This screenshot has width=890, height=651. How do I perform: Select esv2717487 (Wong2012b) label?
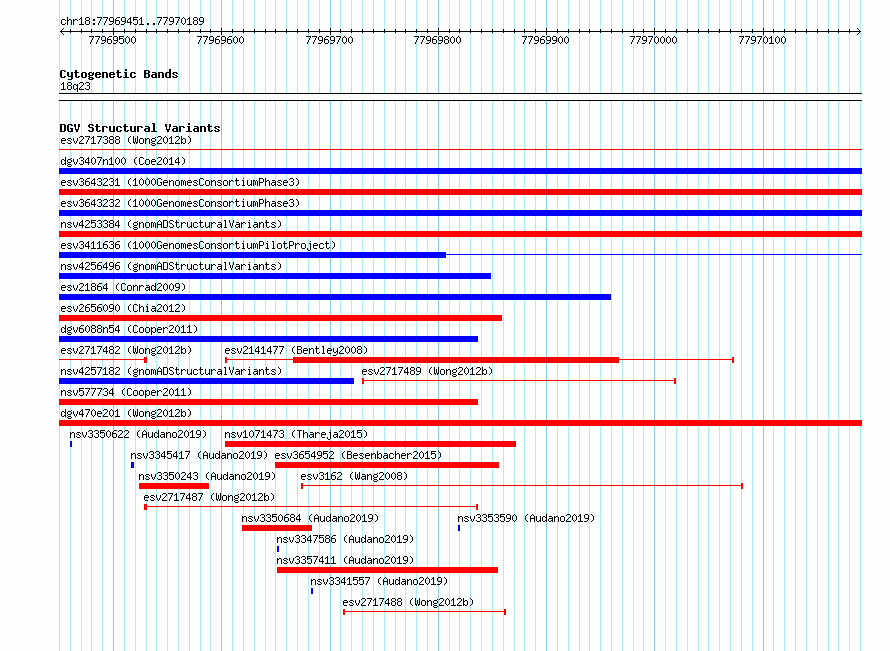(209, 497)
